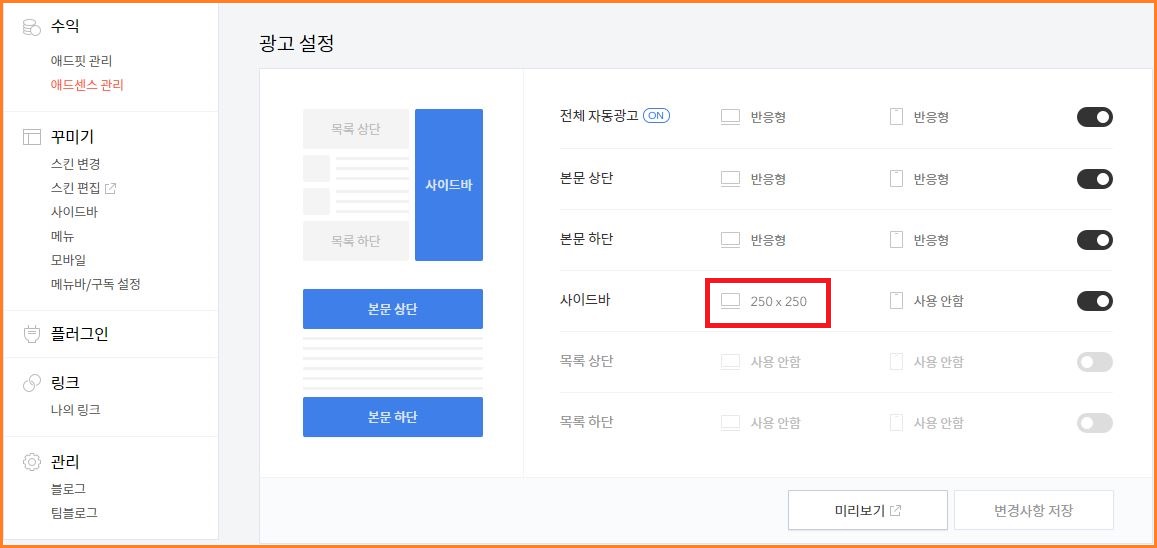Image resolution: width=1157 pixels, height=548 pixels.
Task: Click the ON badge next to 전체 자동광고
Action: (656, 116)
